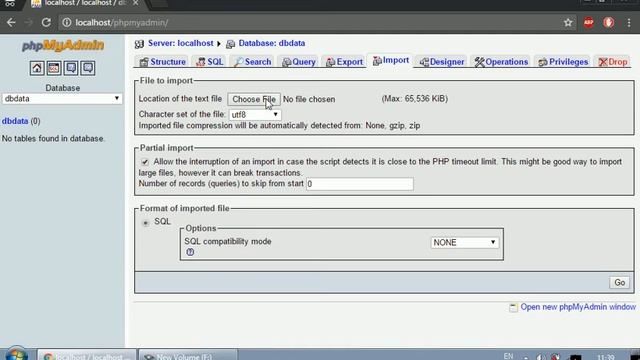Click the browser address bar URL
Image resolution: width=640 pixels, height=360 pixels.
[x=122, y=22]
